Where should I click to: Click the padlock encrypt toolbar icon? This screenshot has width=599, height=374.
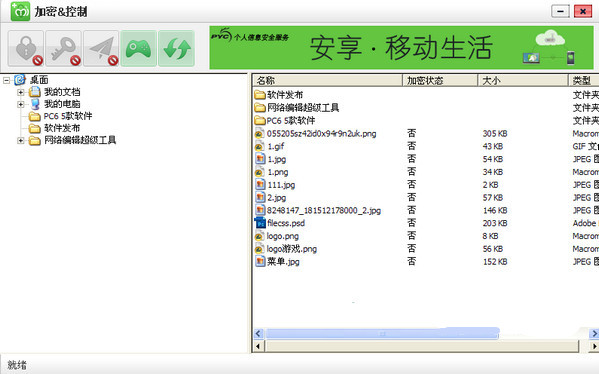tap(26, 49)
